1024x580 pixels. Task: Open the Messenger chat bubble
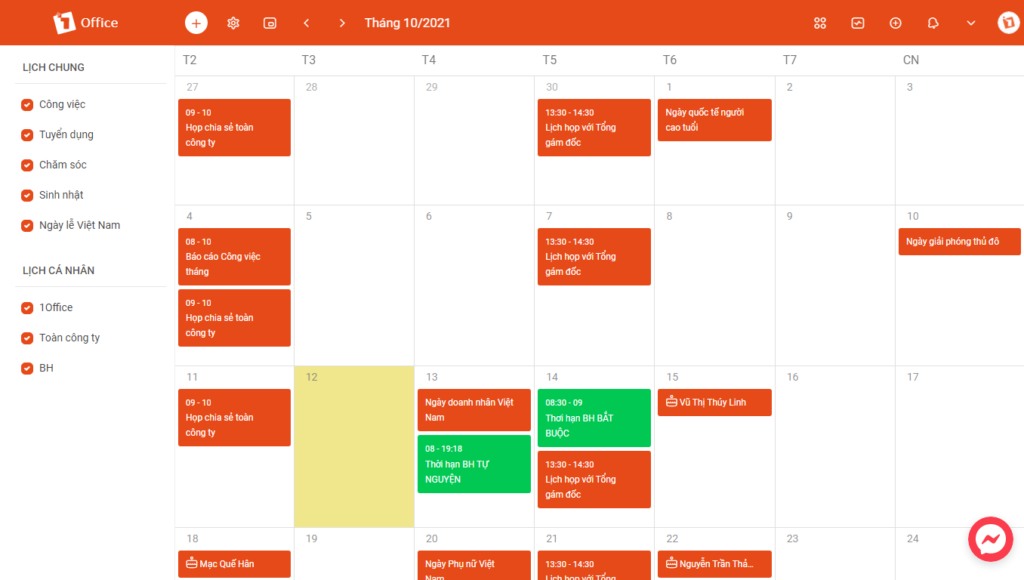click(x=990, y=540)
